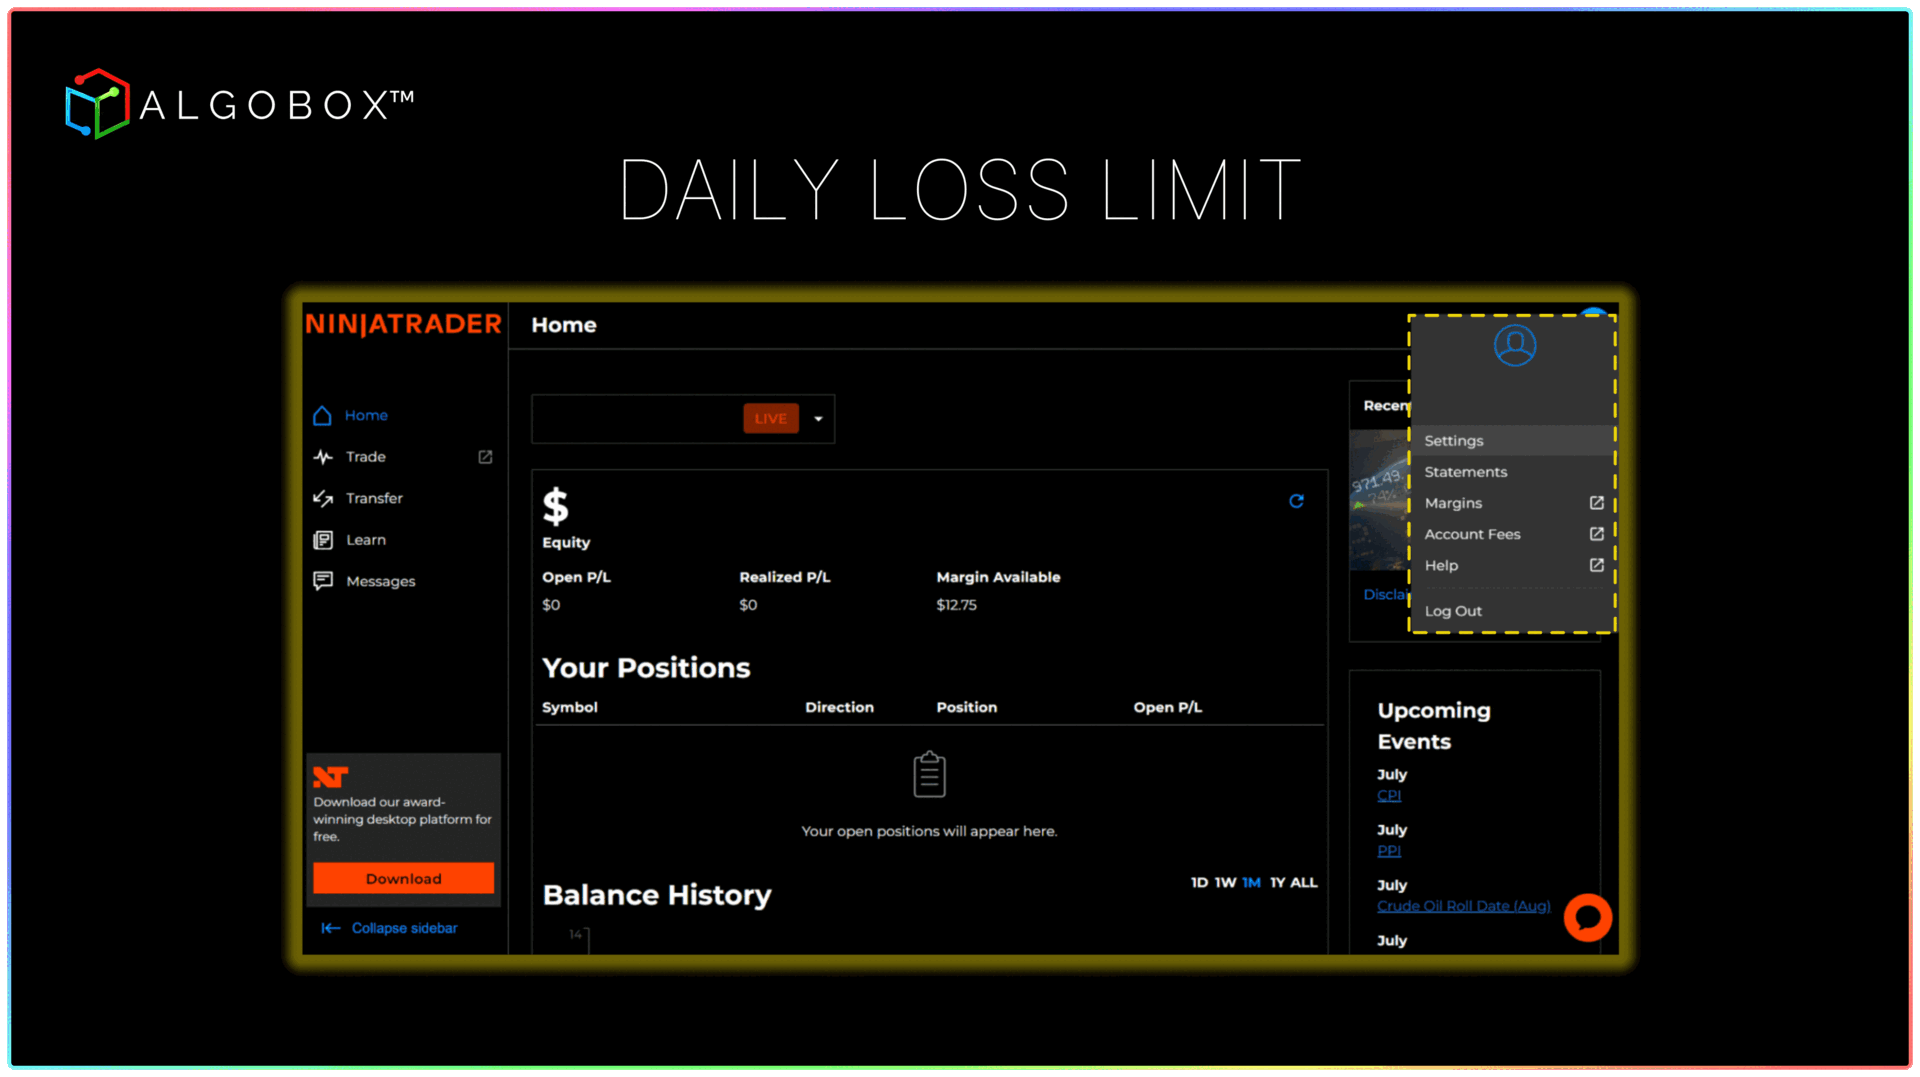Screen dimensions: 1920x1077
Task: Select Statements in the profile menu
Action: (x=1465, y=472)
